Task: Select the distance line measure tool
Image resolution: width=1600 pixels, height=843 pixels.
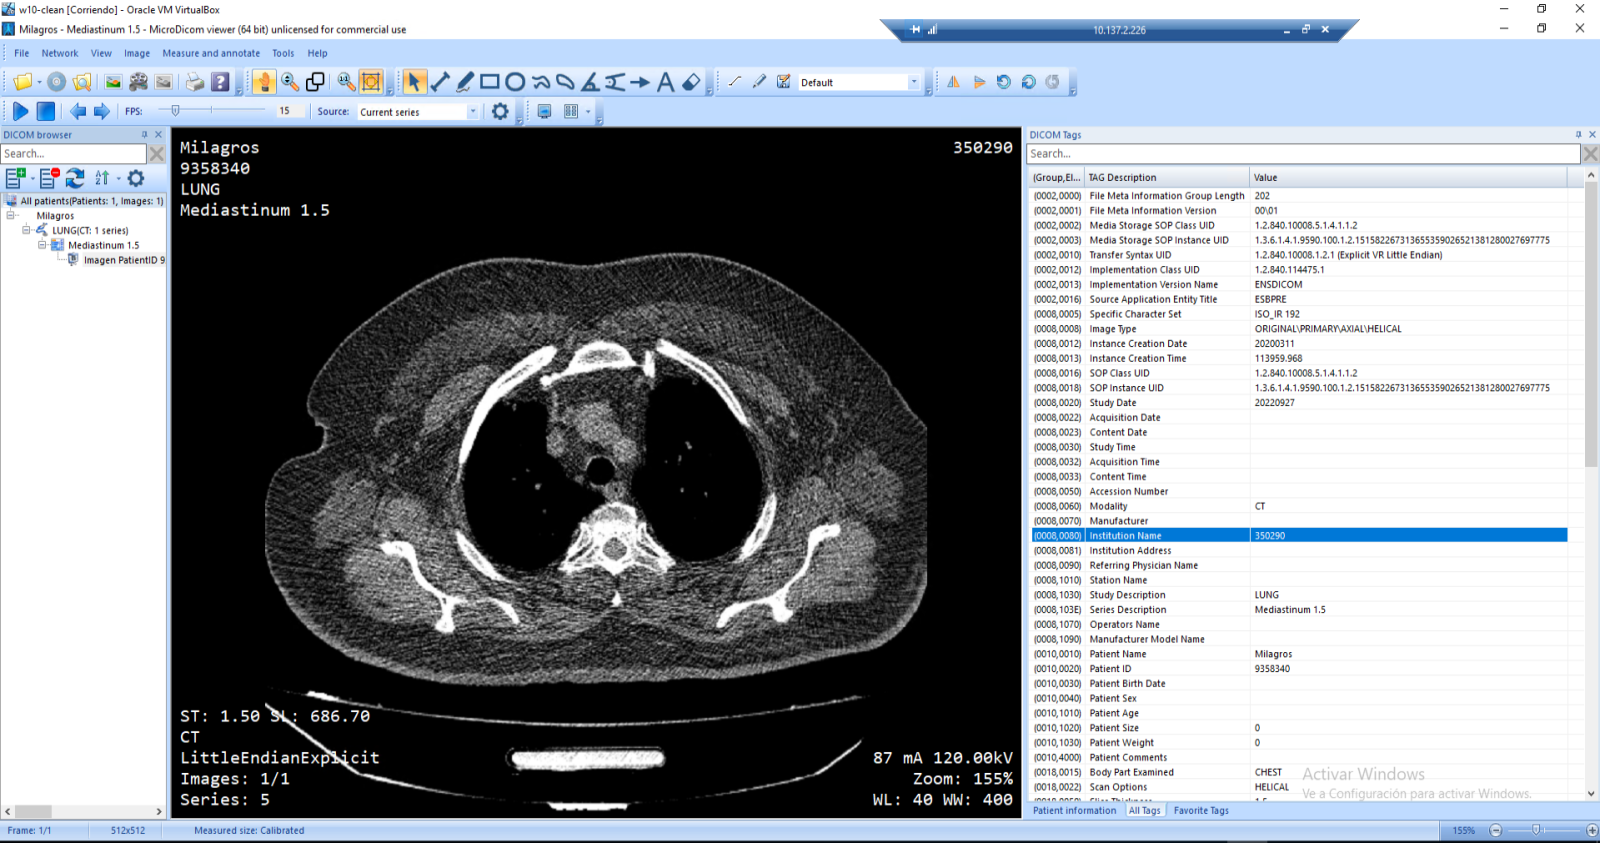Action: [x=440, y=82]
